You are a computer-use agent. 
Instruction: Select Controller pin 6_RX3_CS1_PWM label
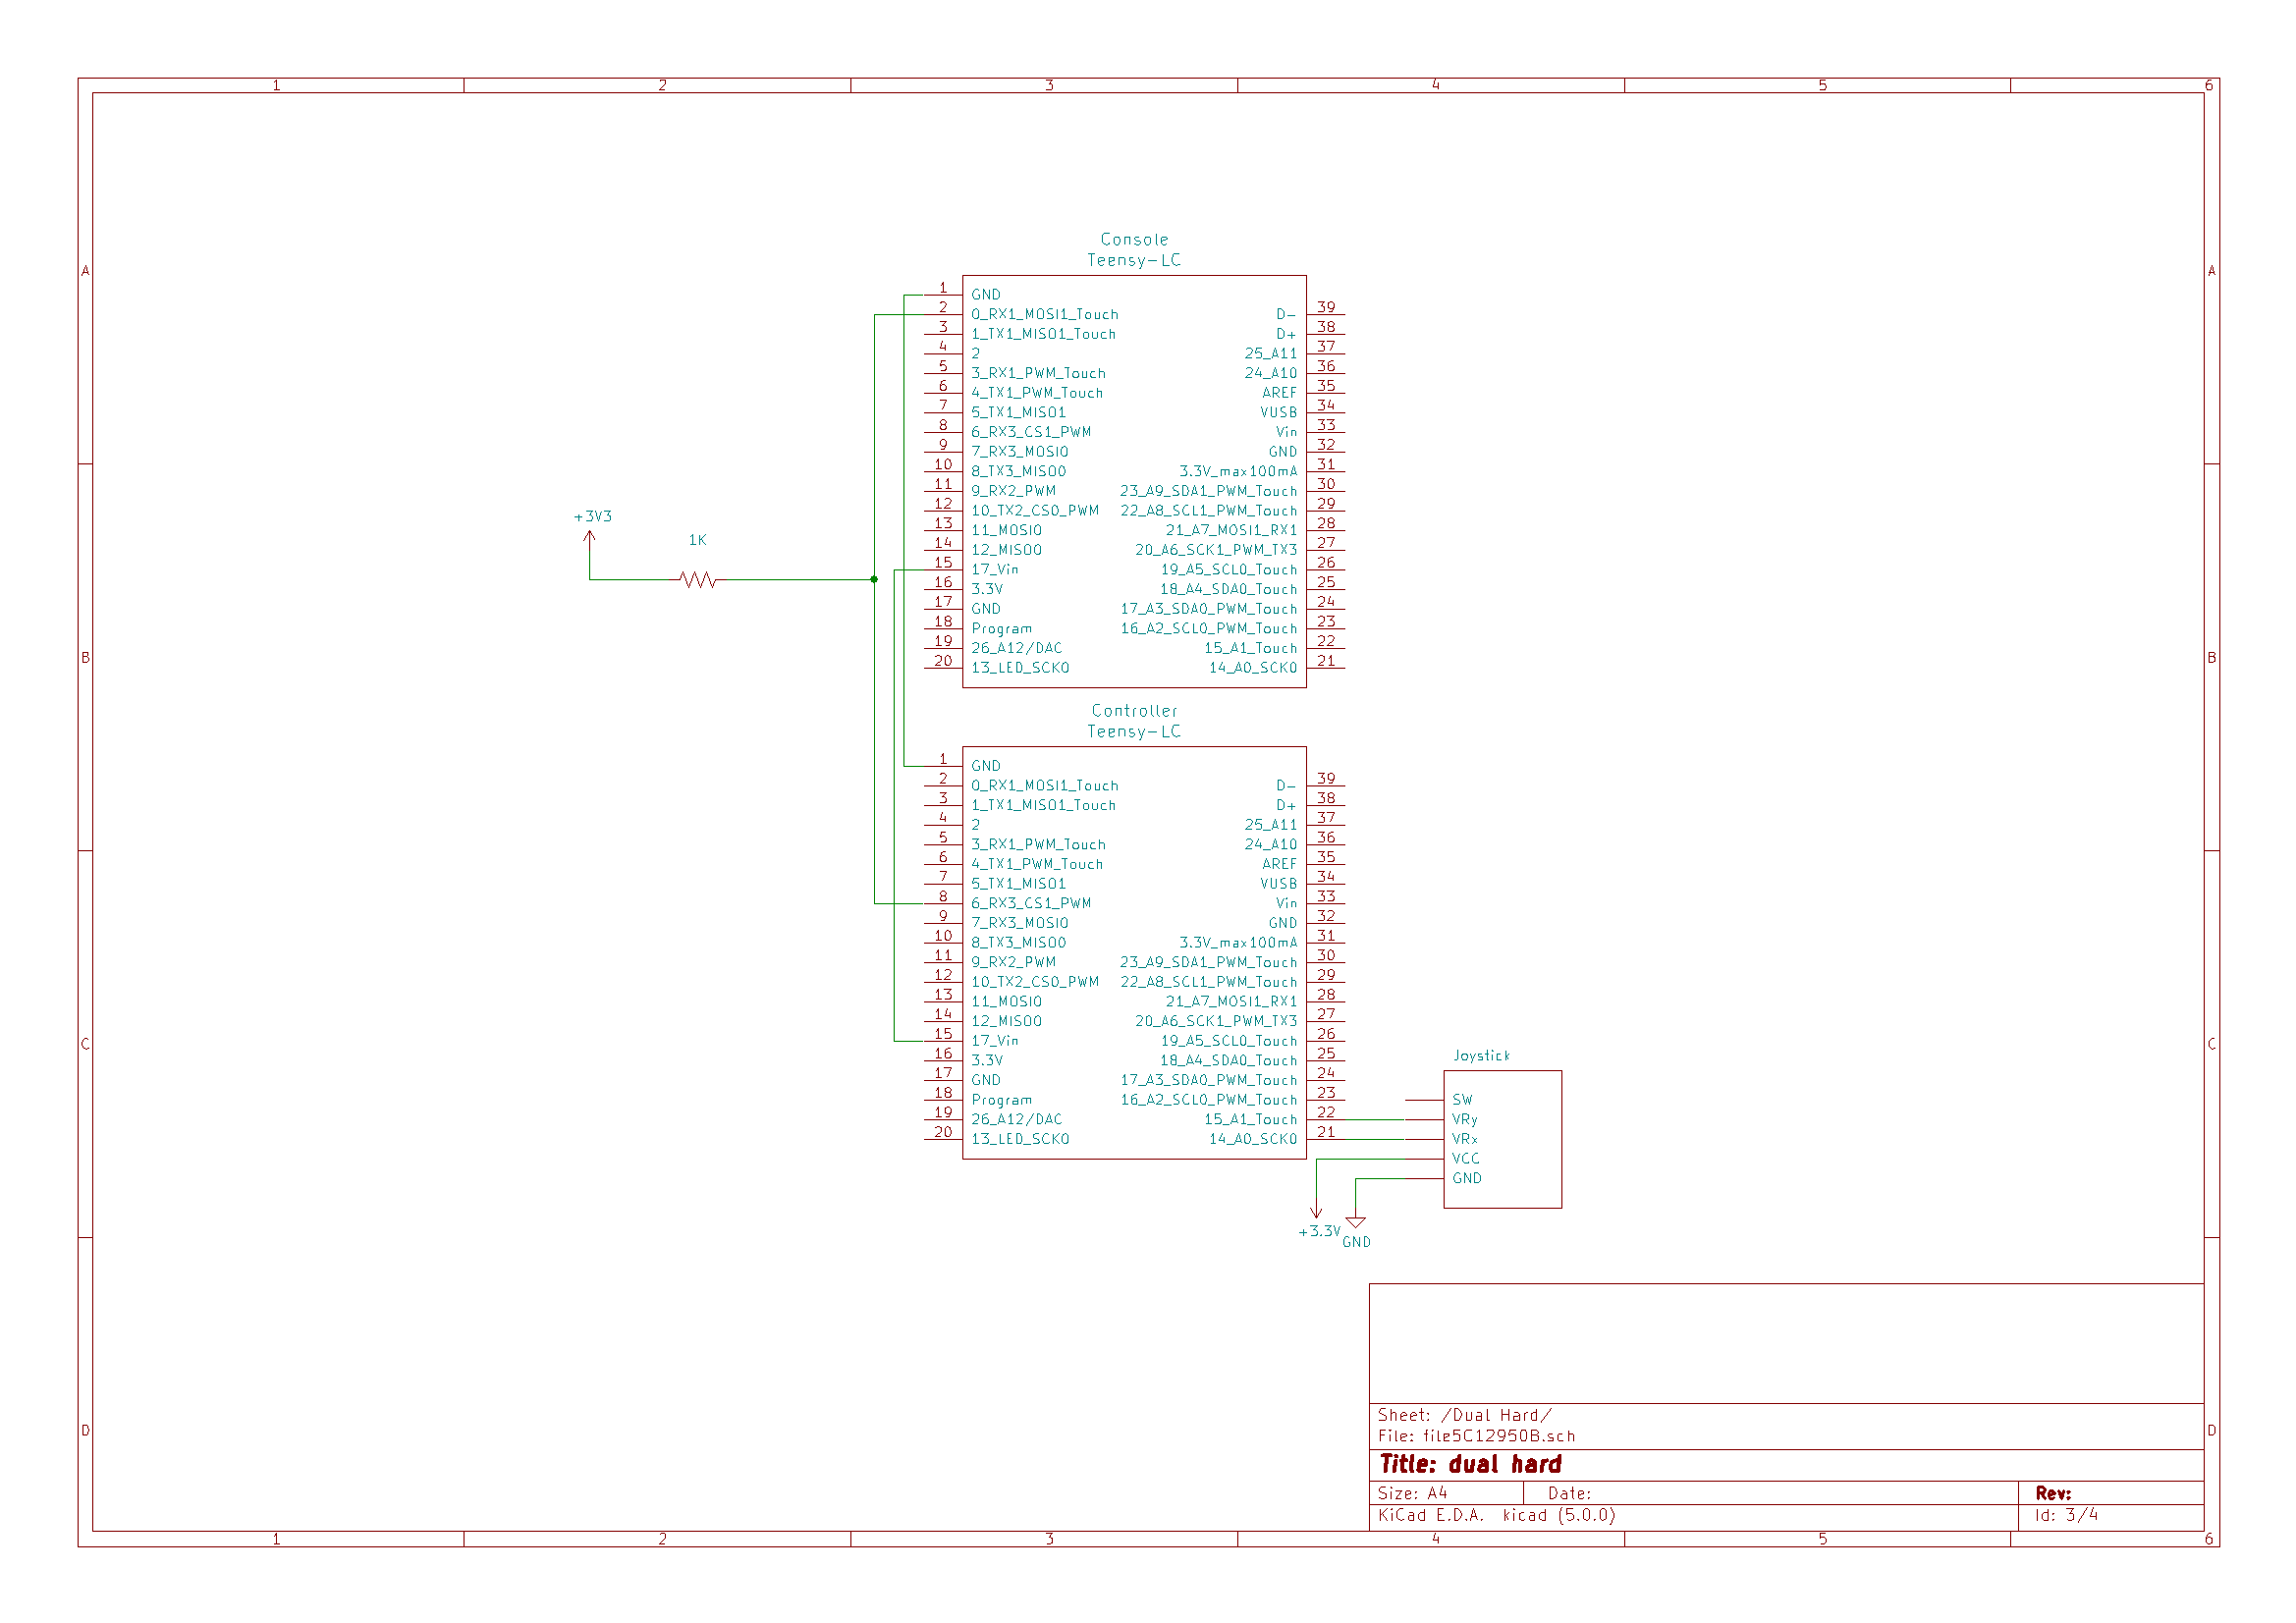click(x=1031, y=903)
